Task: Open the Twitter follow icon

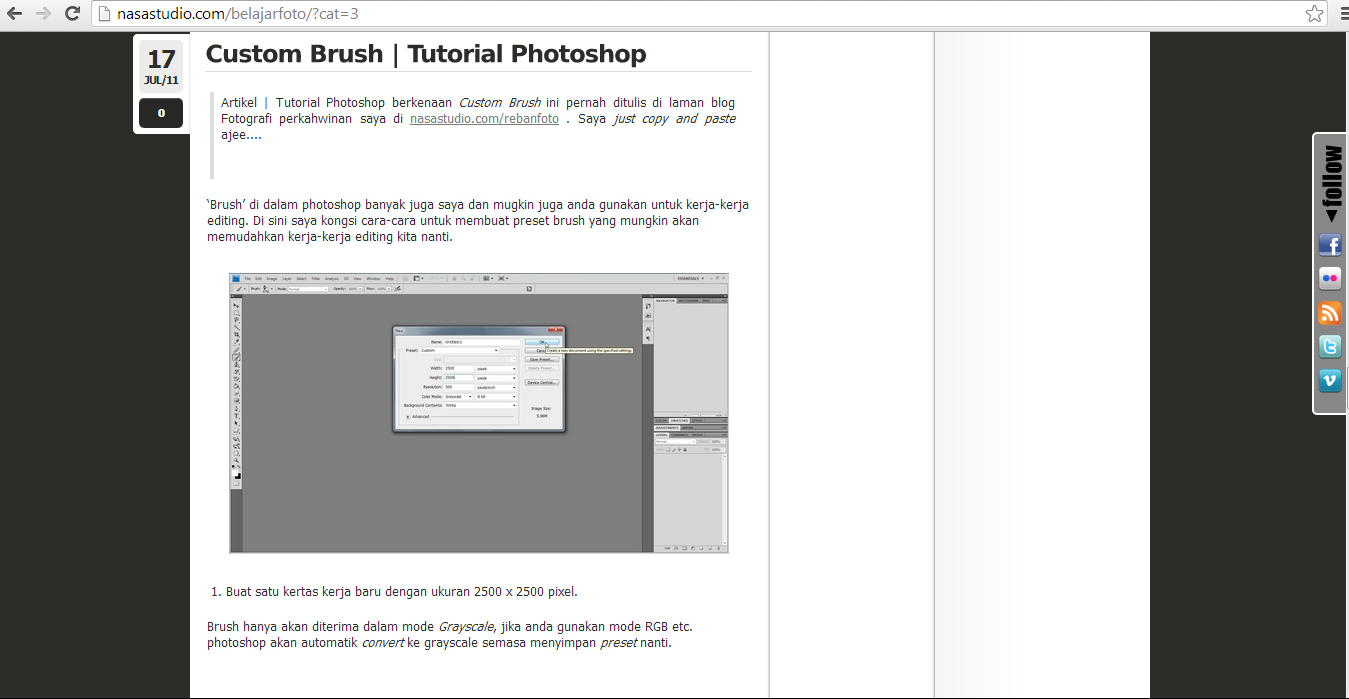Action: [x=1329, y=347]
